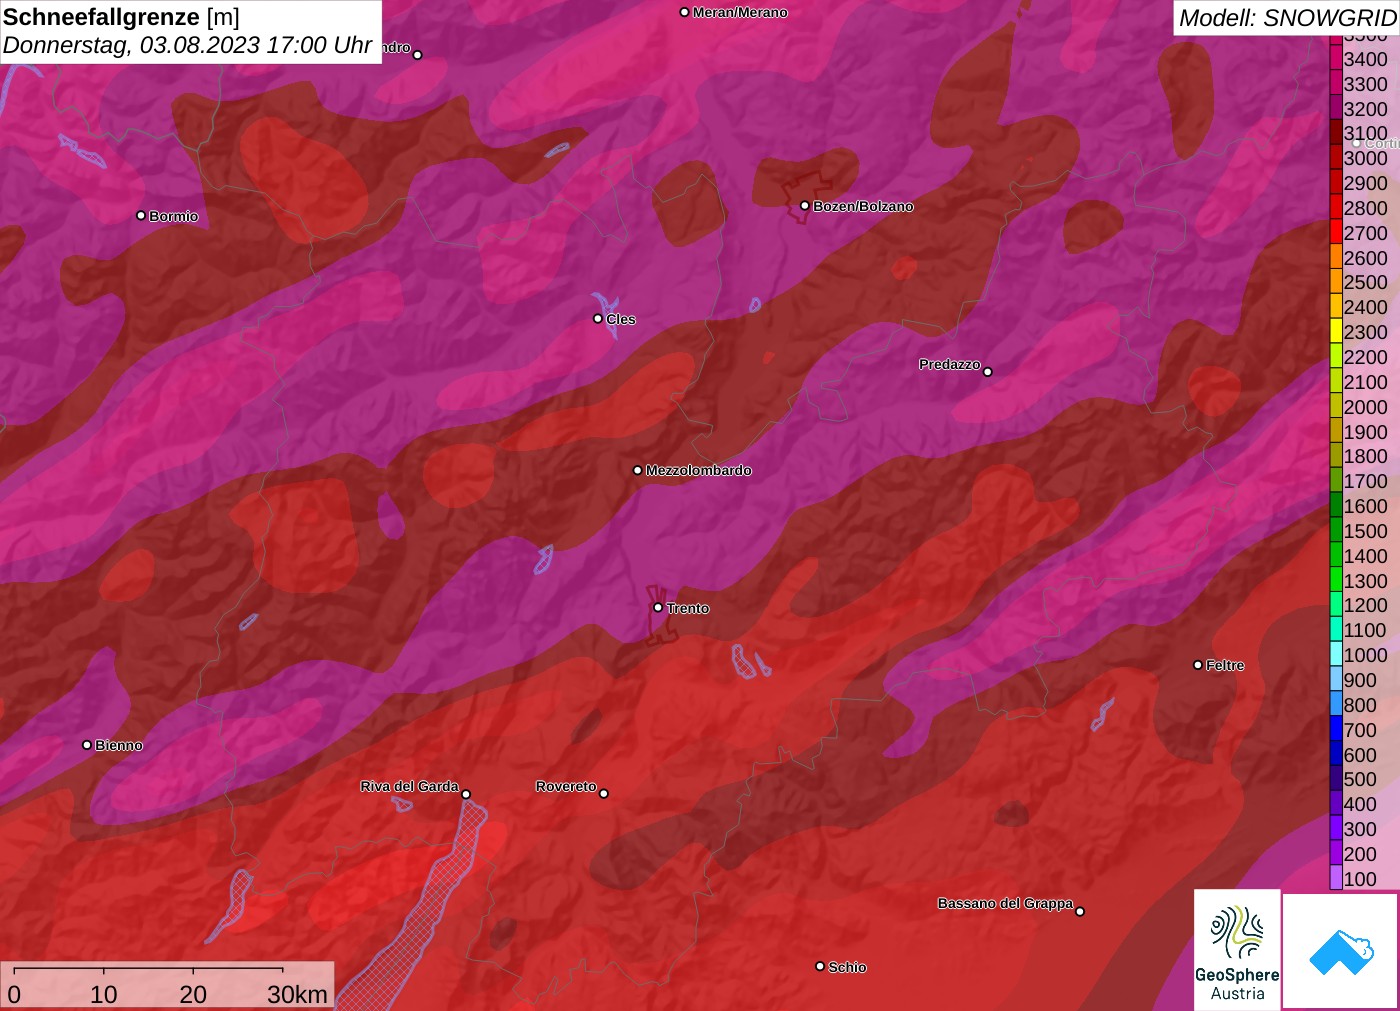Click the 30km scale bar label
The height and width of the screenshot is (1011, 1400).
point(297,994)
